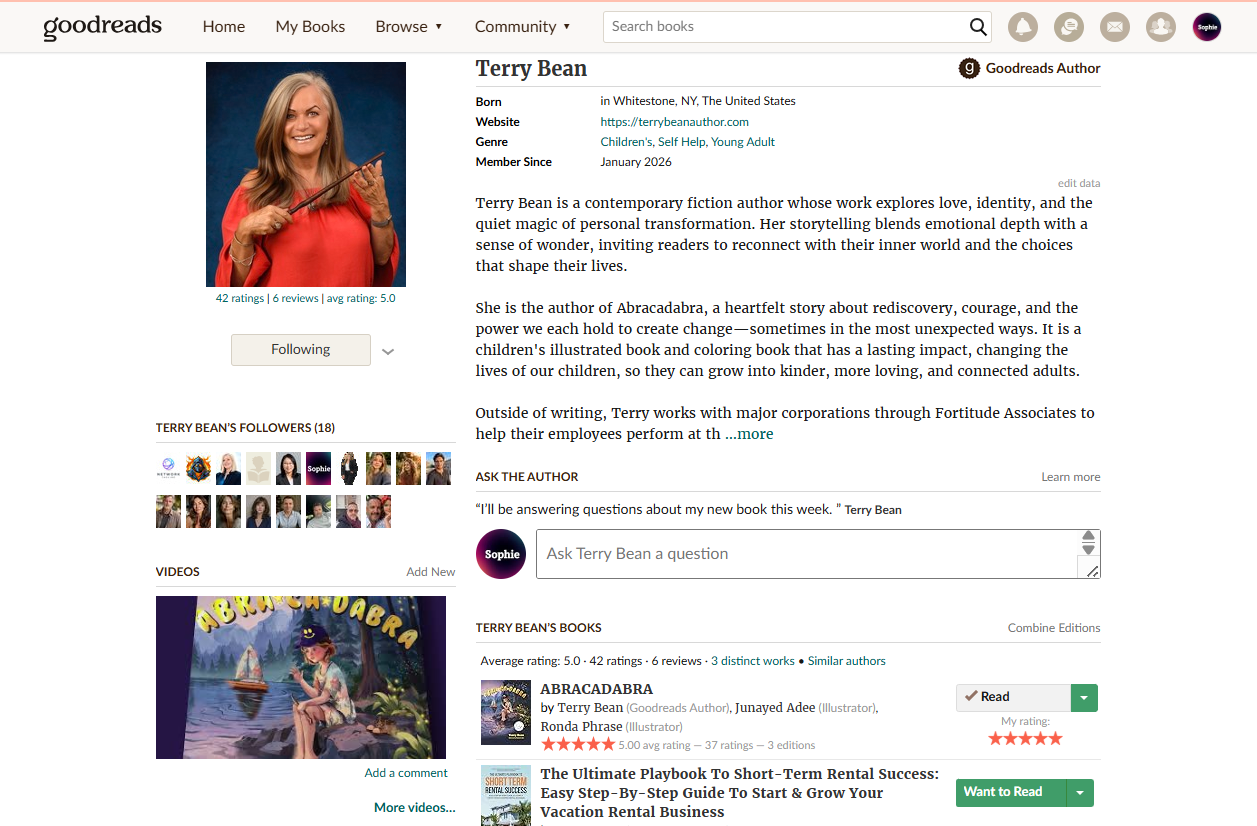Open the Want to Read dropdown arrow
Screen dimensions: 1257x826
click(1080, 793)
